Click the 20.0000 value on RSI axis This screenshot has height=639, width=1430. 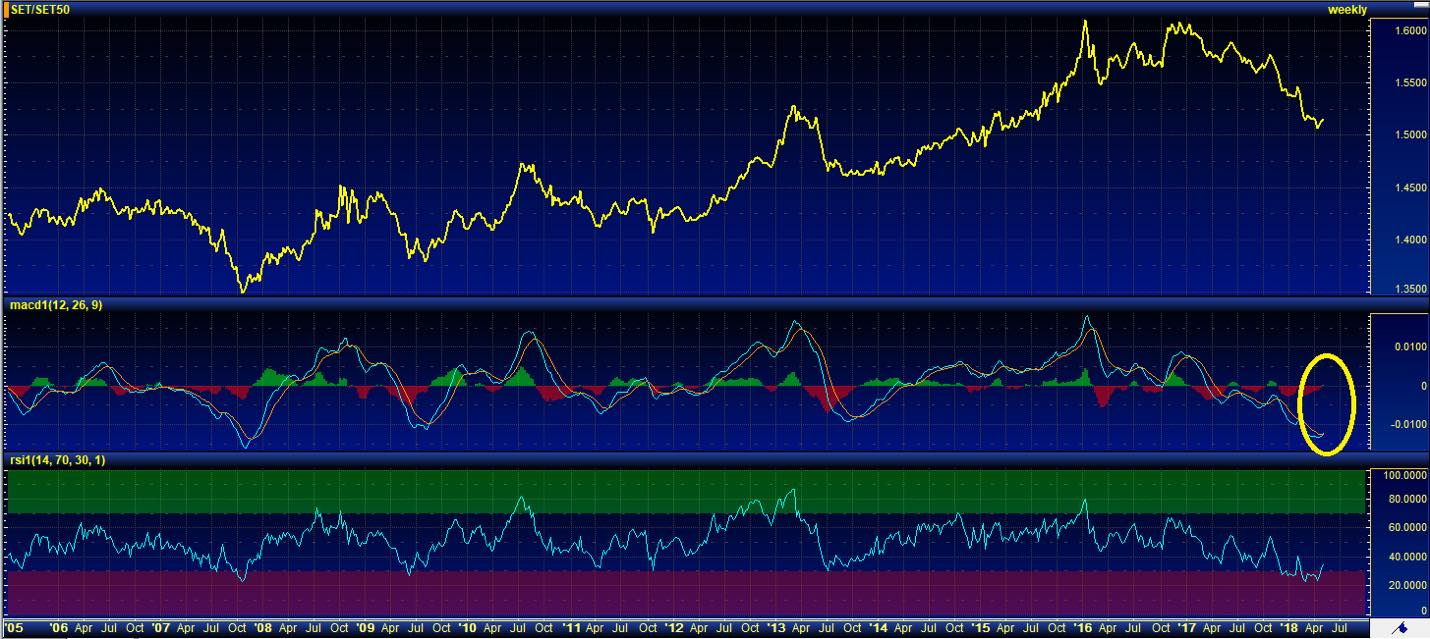tap(1394, 586)
